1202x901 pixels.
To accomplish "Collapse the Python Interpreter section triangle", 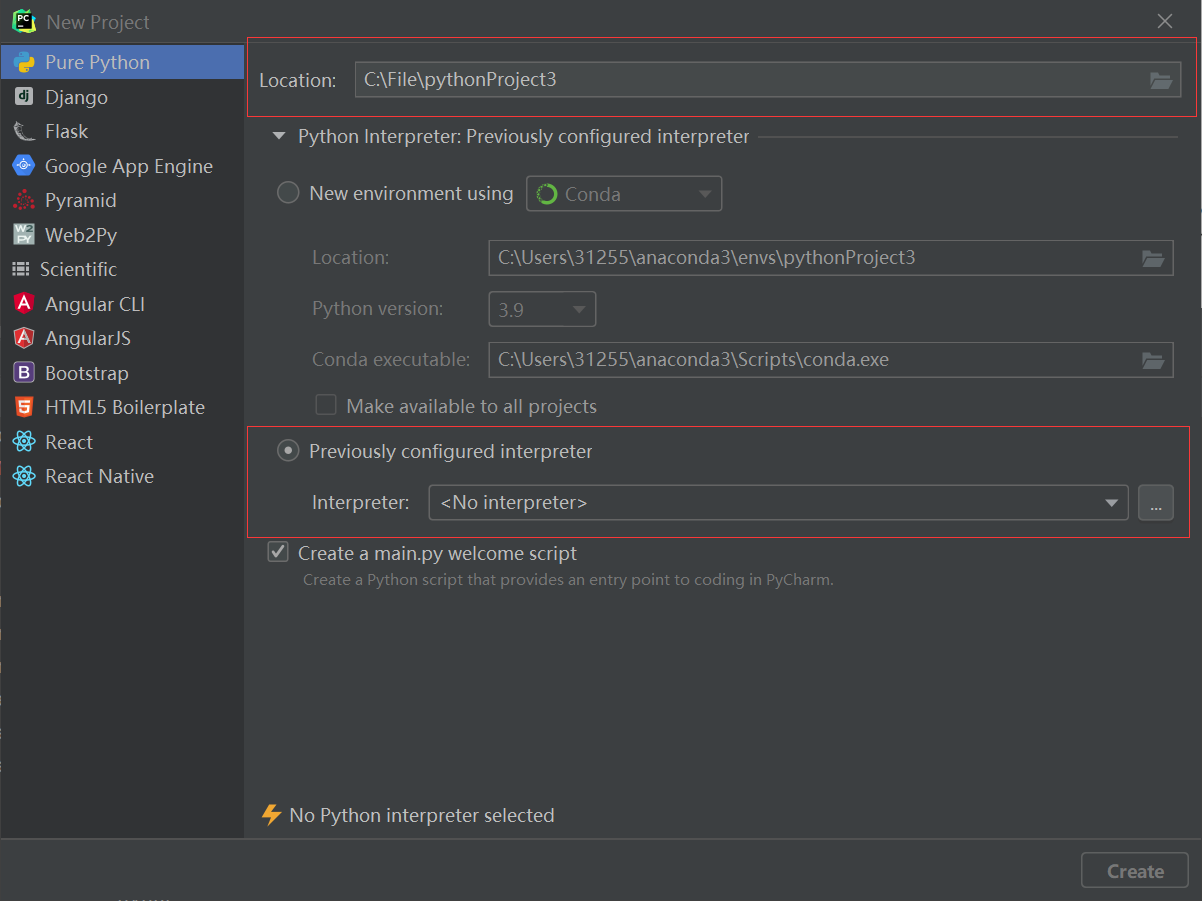I will coord(279,137).
